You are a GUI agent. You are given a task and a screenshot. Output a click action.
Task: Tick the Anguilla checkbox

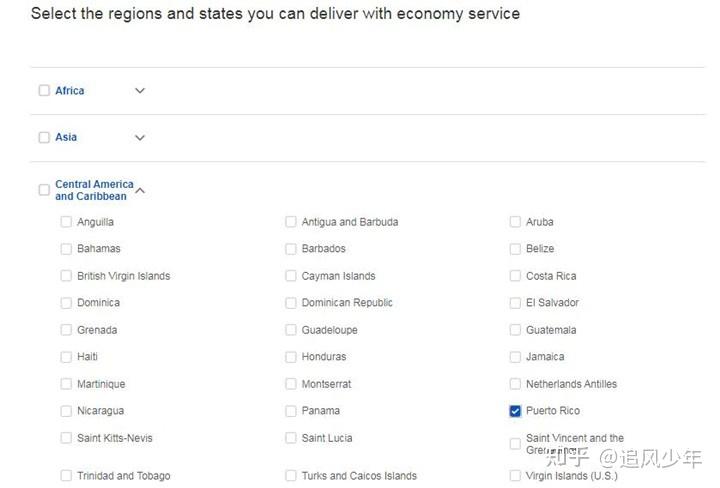[66, 222]
